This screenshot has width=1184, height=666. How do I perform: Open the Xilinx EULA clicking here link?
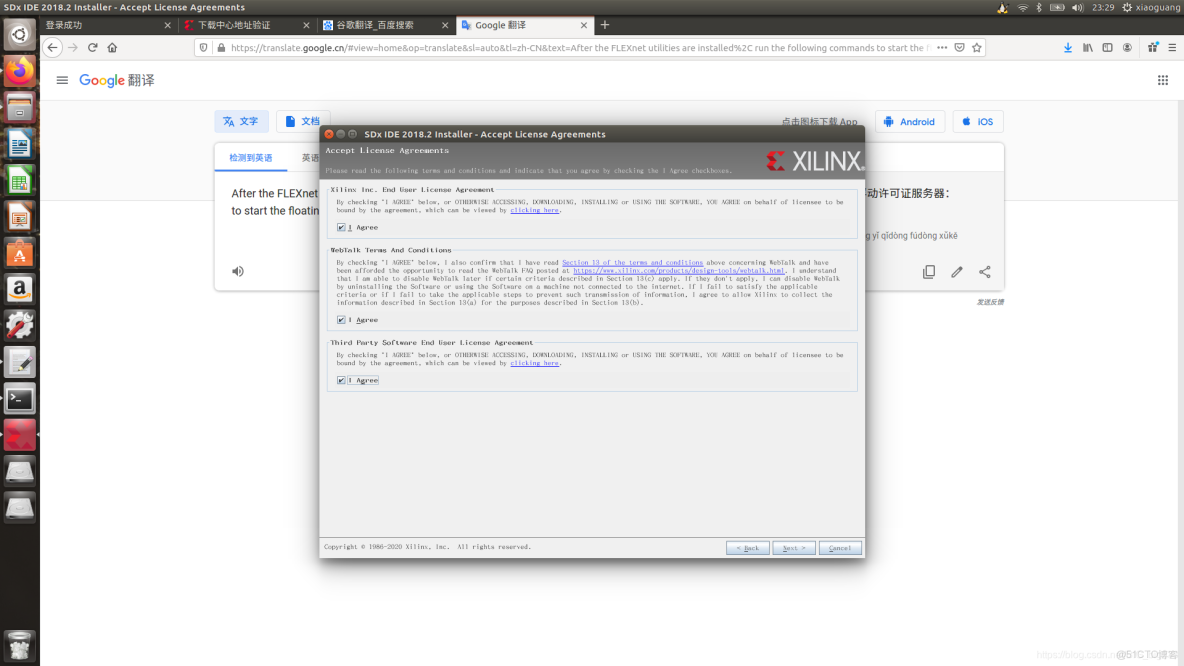click(x=535, y=211)
